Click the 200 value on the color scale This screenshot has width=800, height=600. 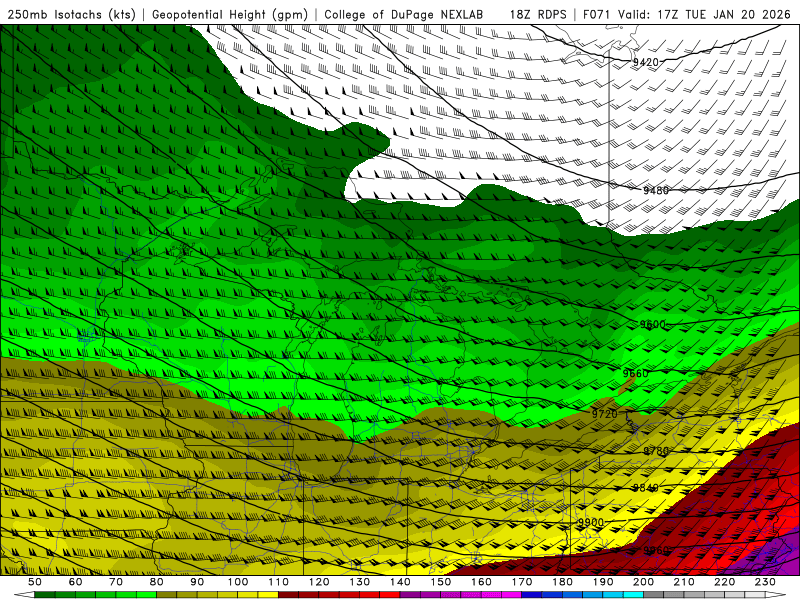coord(643,582)
